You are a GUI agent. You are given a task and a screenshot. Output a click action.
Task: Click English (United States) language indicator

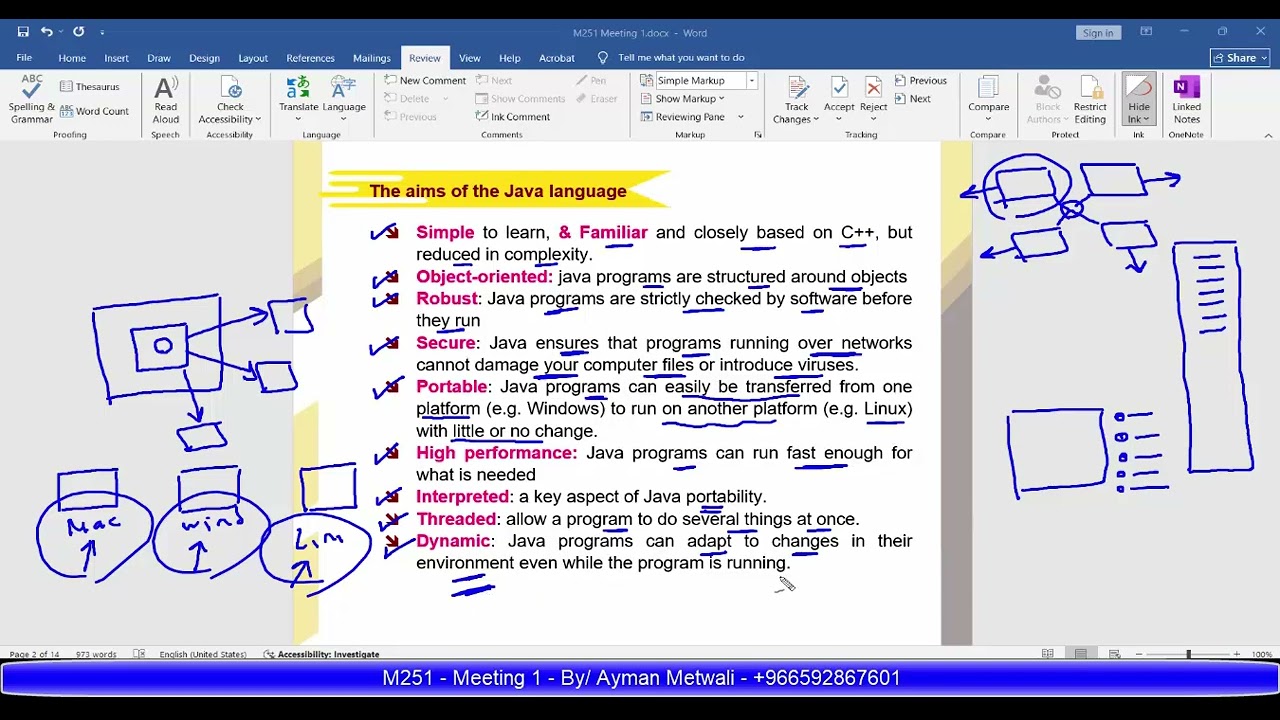pyautogui.click(x=202, y=654)
